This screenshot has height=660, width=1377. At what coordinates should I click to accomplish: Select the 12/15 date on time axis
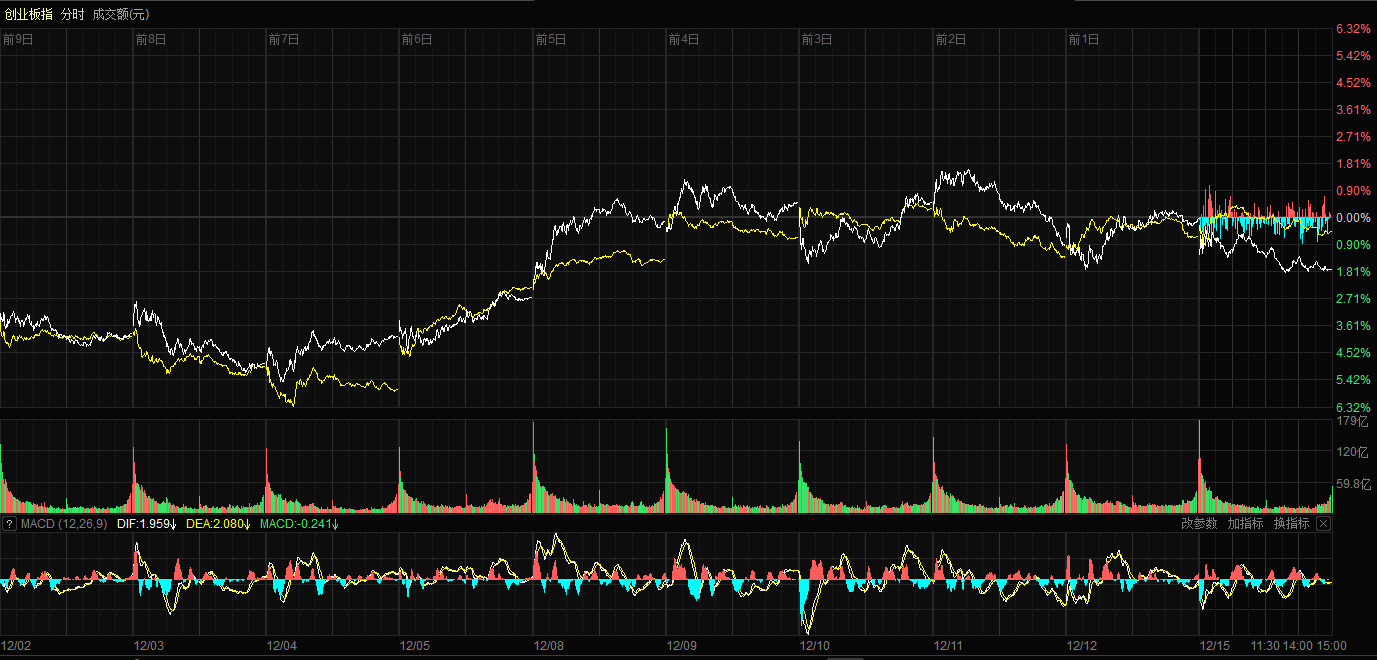pos(1216,646)
